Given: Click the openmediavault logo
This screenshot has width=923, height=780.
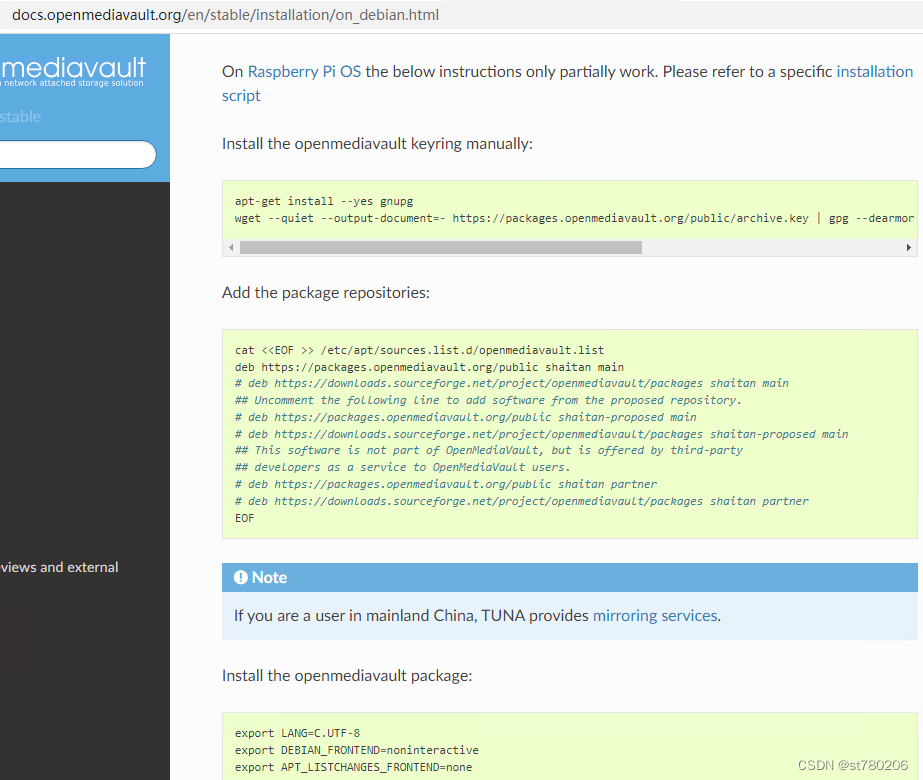Looking at the screenshot, I should pos(73,72).
